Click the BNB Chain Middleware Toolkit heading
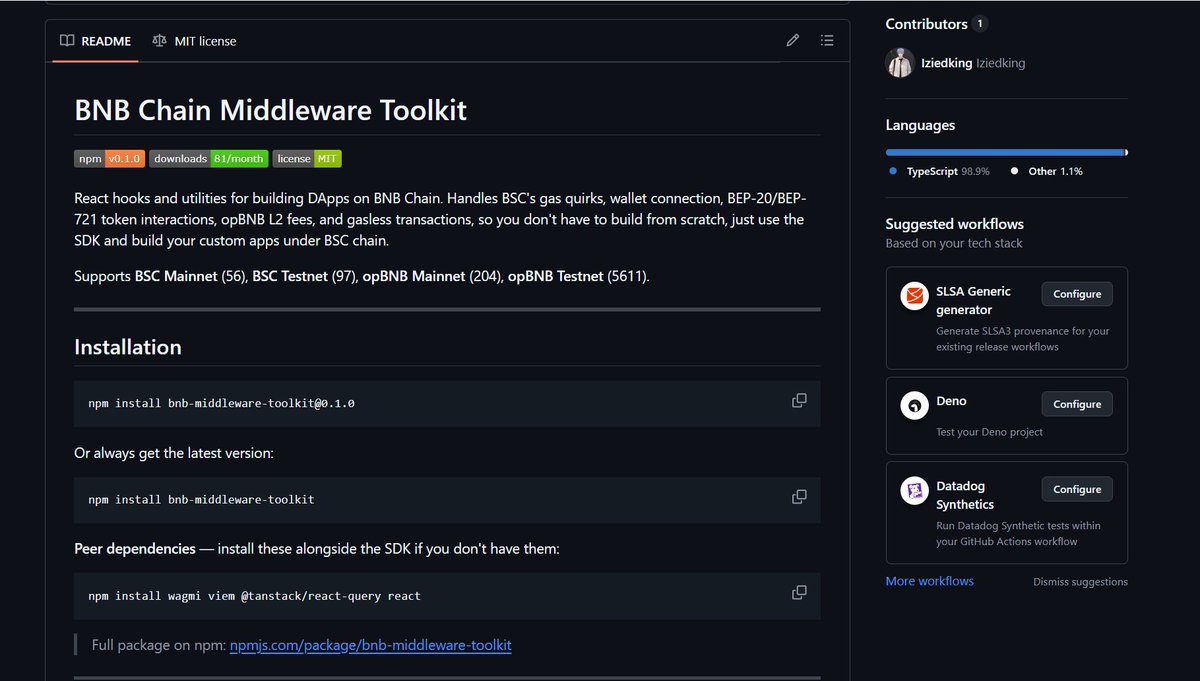 click(x=270, y=110)
